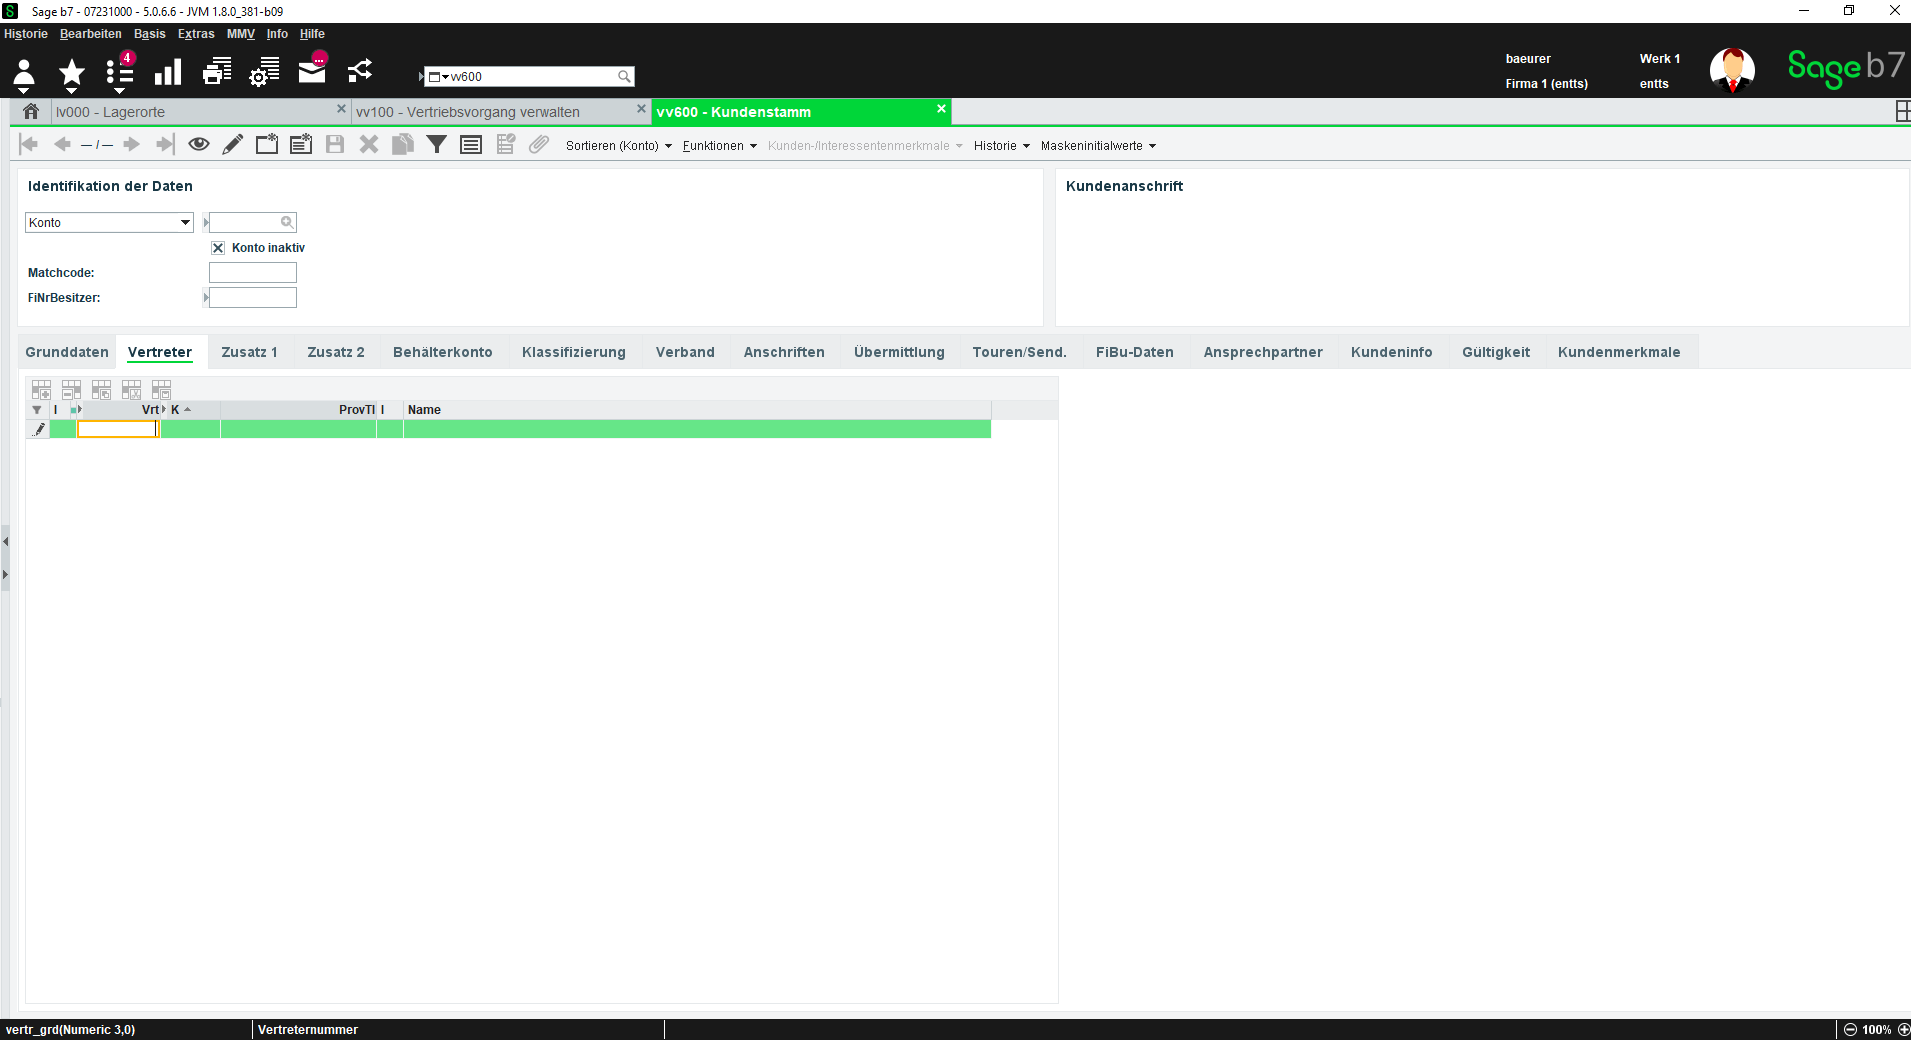Close the lv000 - Lagerorte tab
The height and width of the screenshot is (1040, 1911).
point(341,109)
